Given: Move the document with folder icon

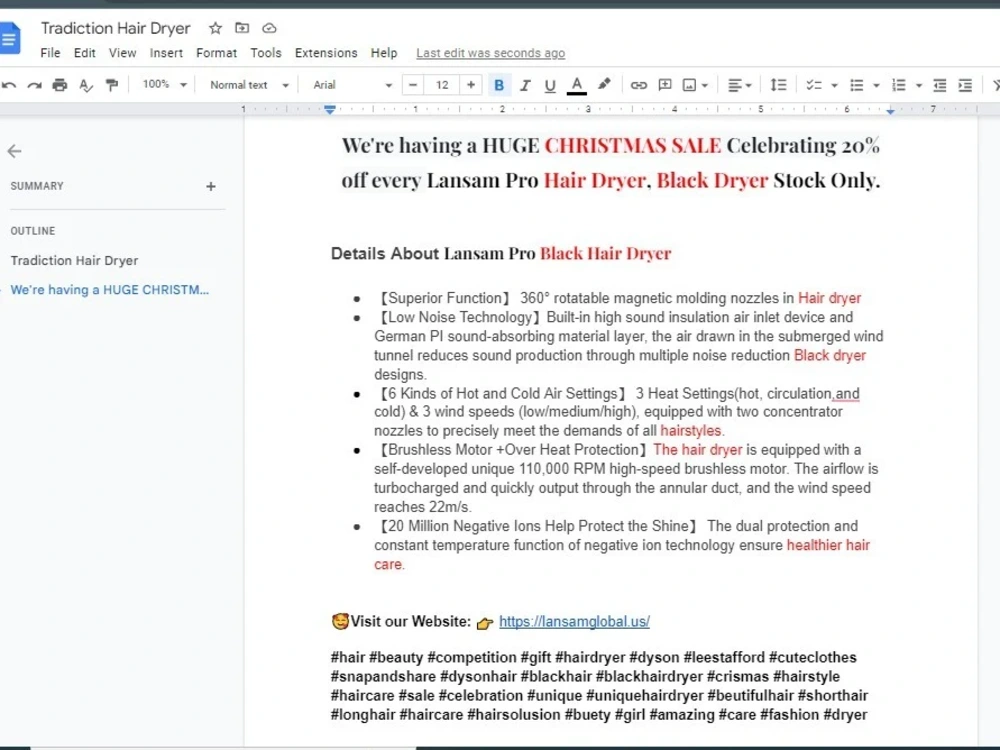Looking at the screenshot, I should tap(242, 28).
